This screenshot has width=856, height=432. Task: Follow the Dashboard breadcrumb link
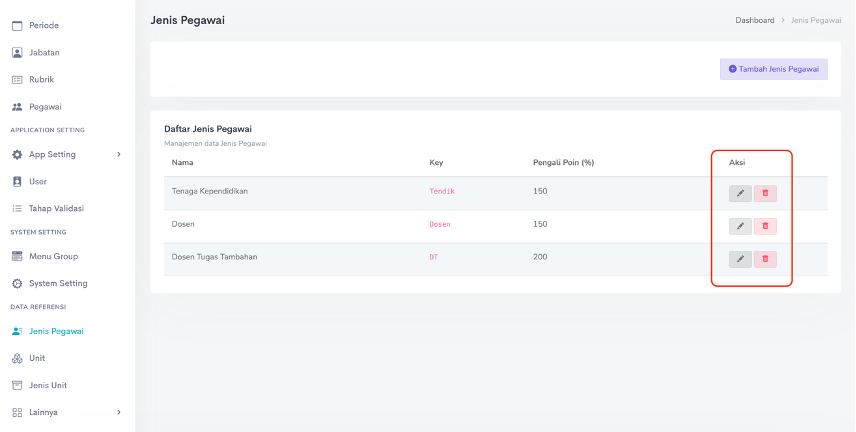point(754,20)
